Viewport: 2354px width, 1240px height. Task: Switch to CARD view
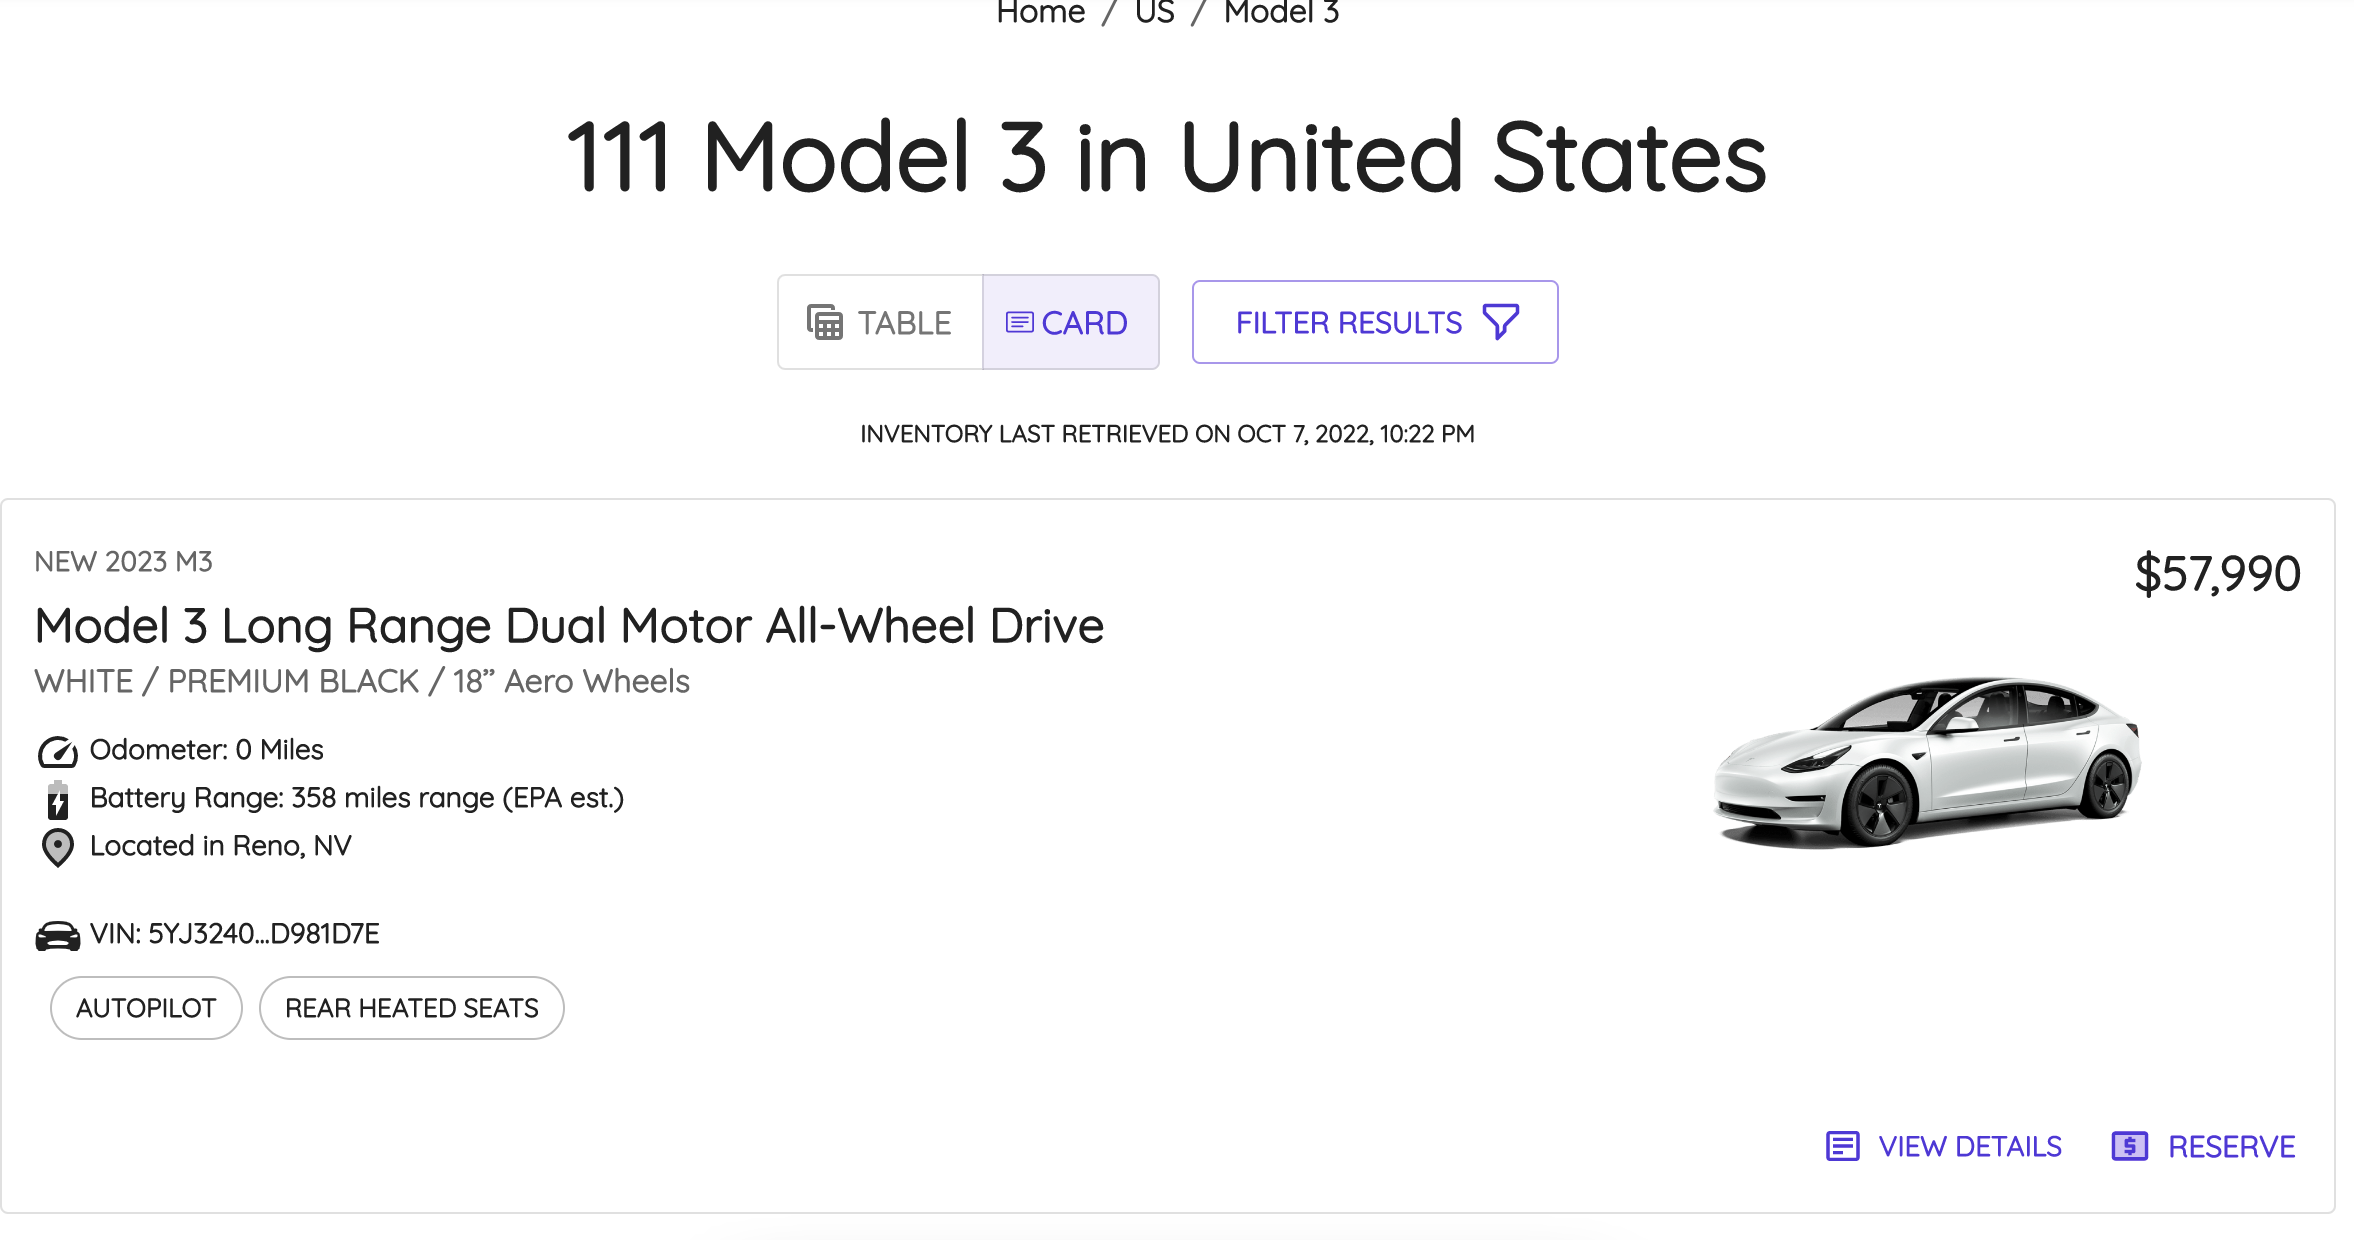click(1070, 323)
